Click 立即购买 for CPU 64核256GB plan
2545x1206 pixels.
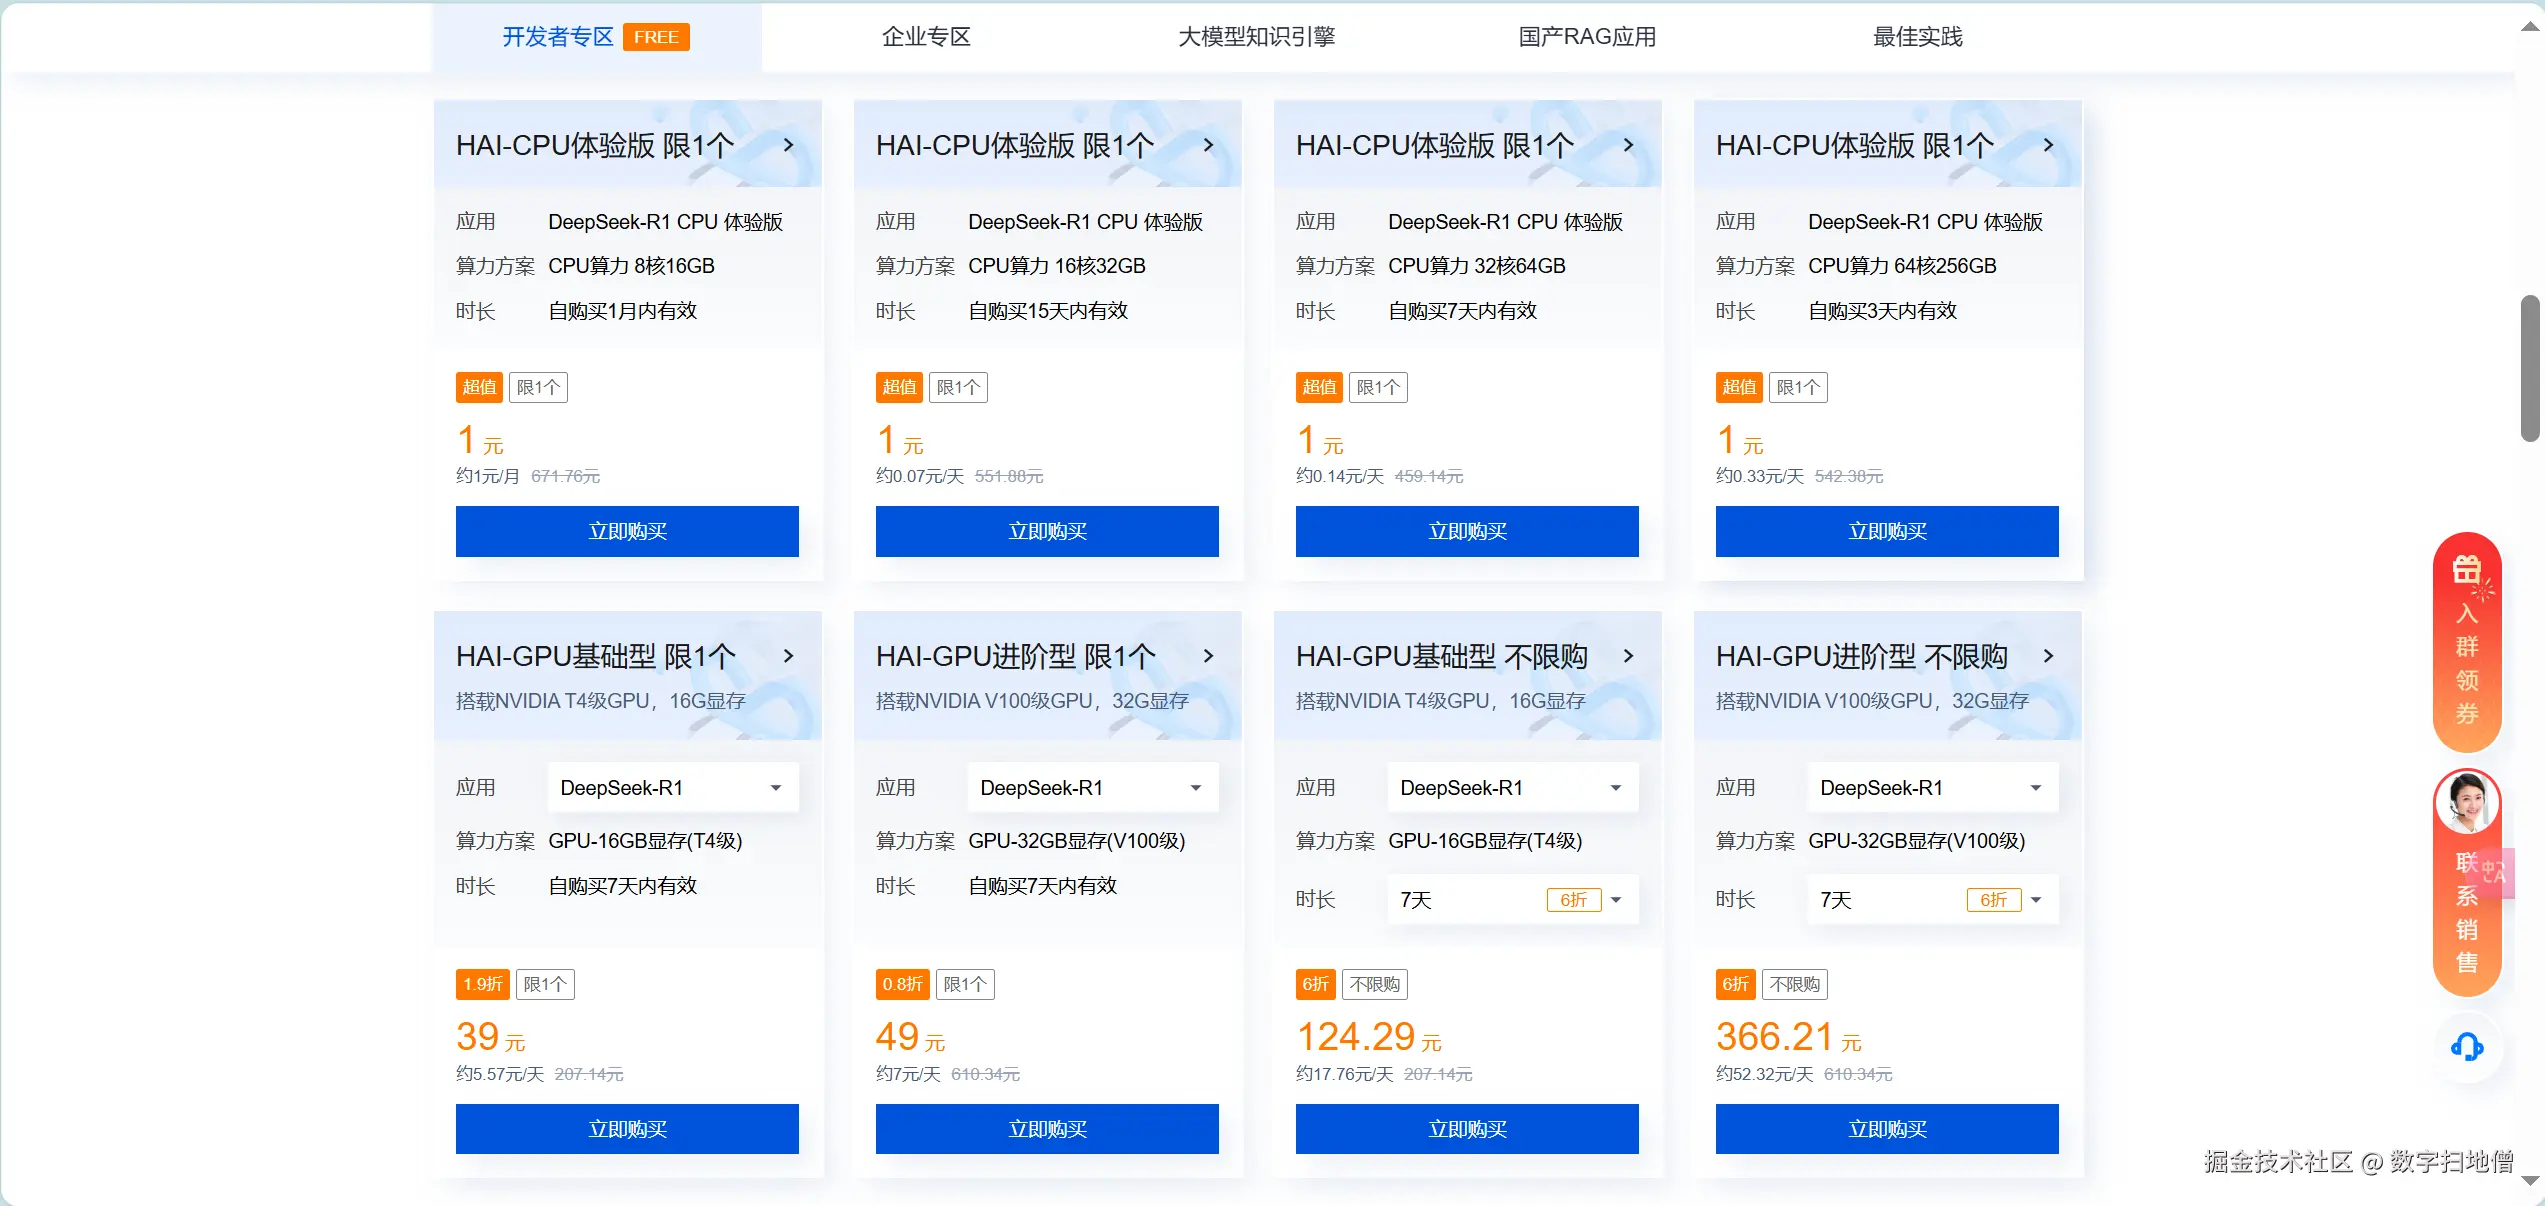tap(1887, 531)
